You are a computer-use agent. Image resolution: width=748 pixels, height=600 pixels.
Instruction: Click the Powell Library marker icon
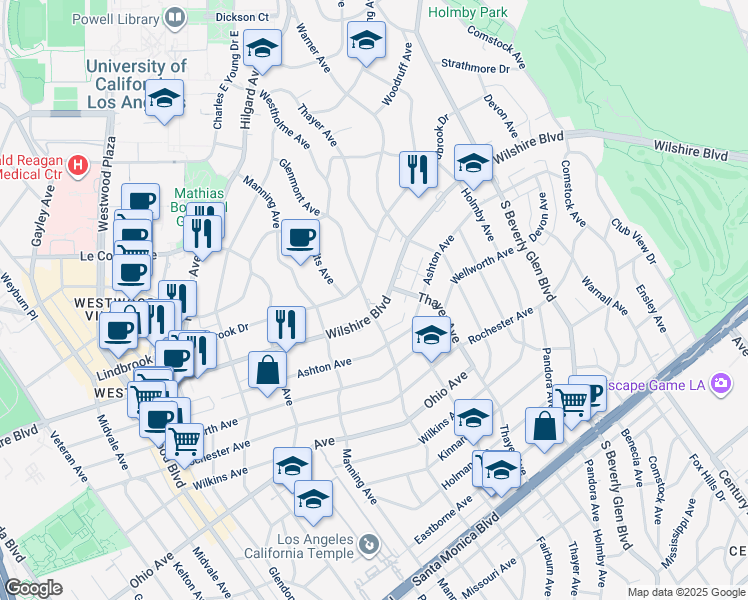pyautogui.click(x=175, y=19)
